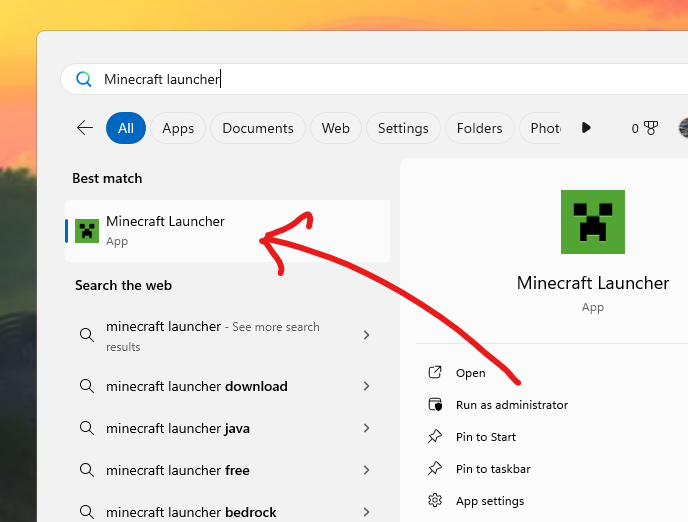
Task: Click the small Minecraft creeper icon
Action: (87, 231)
